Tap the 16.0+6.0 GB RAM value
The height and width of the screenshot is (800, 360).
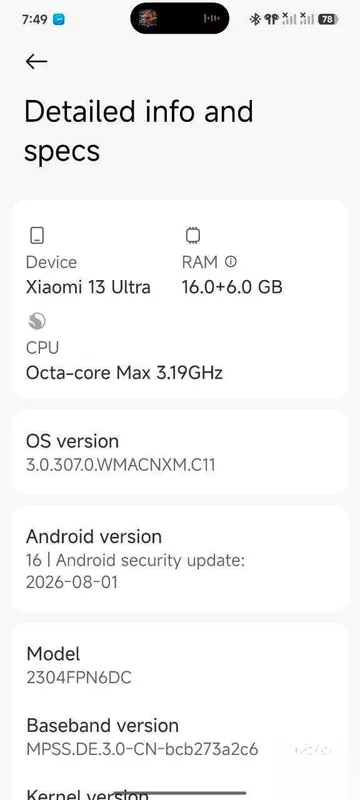[x=232, y=287]
